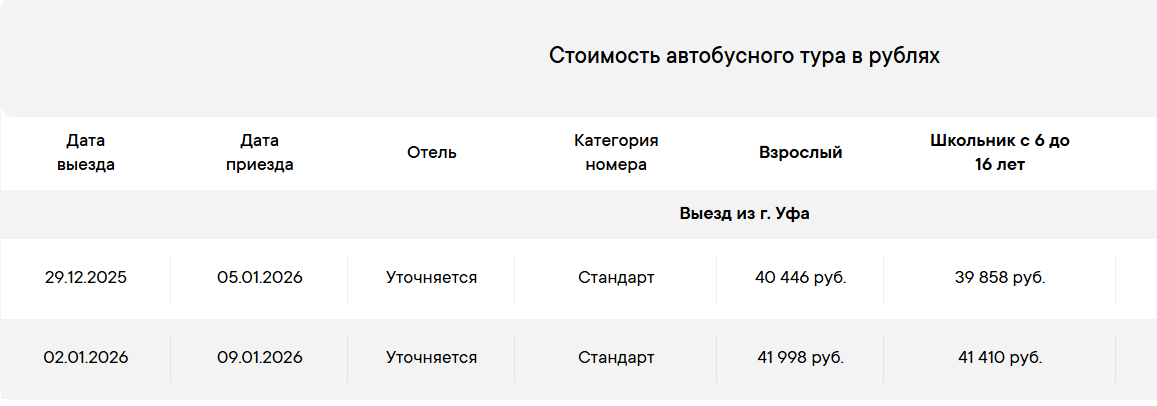Screen dimensions: 1157x406
Task: Click the schoolchild price 39 858 руб.
Action: coord(999,278)
